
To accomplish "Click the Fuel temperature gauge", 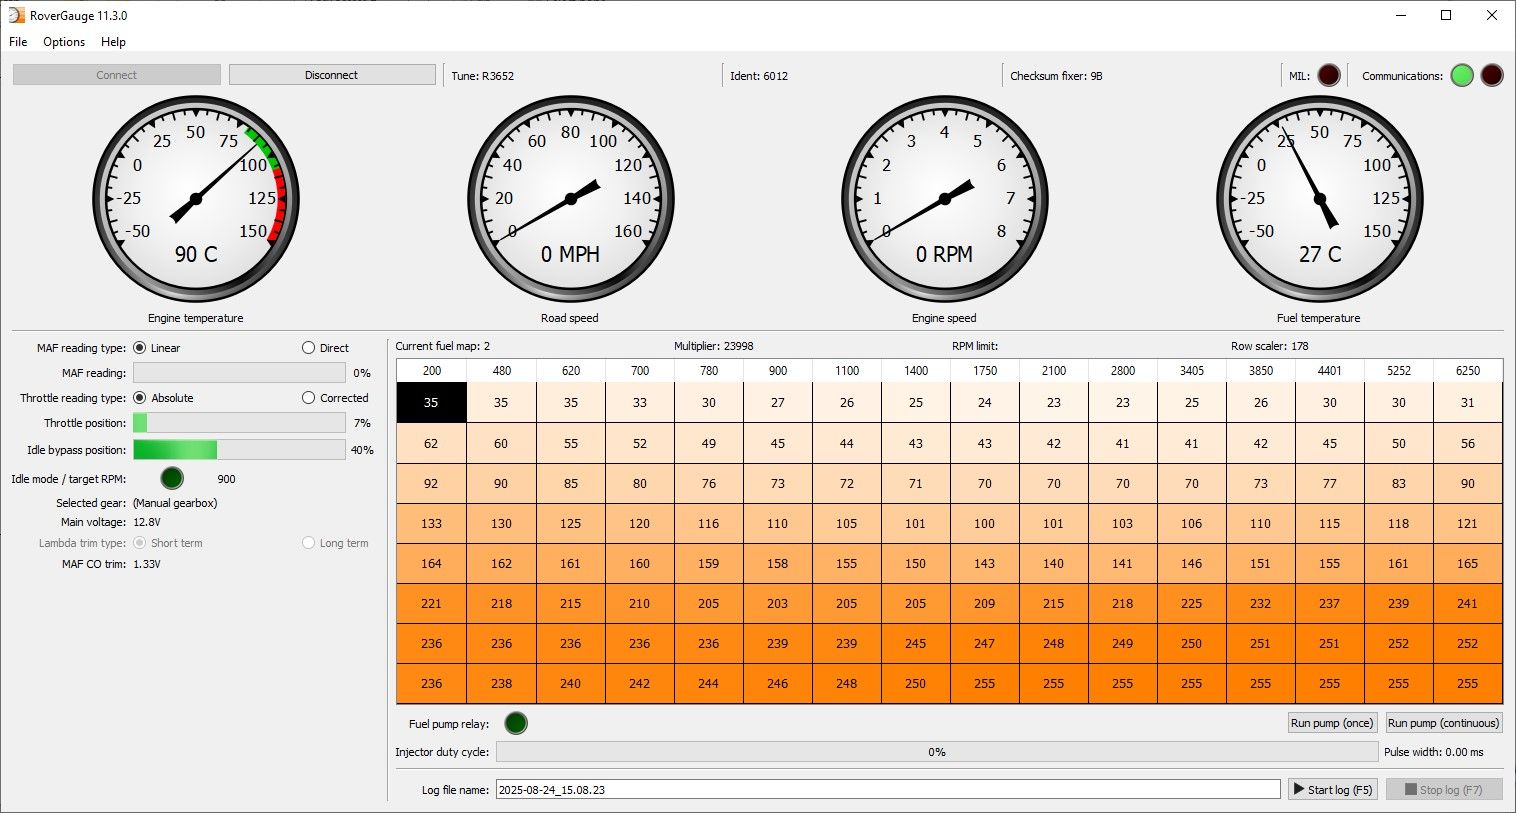I will (1319, 199).
